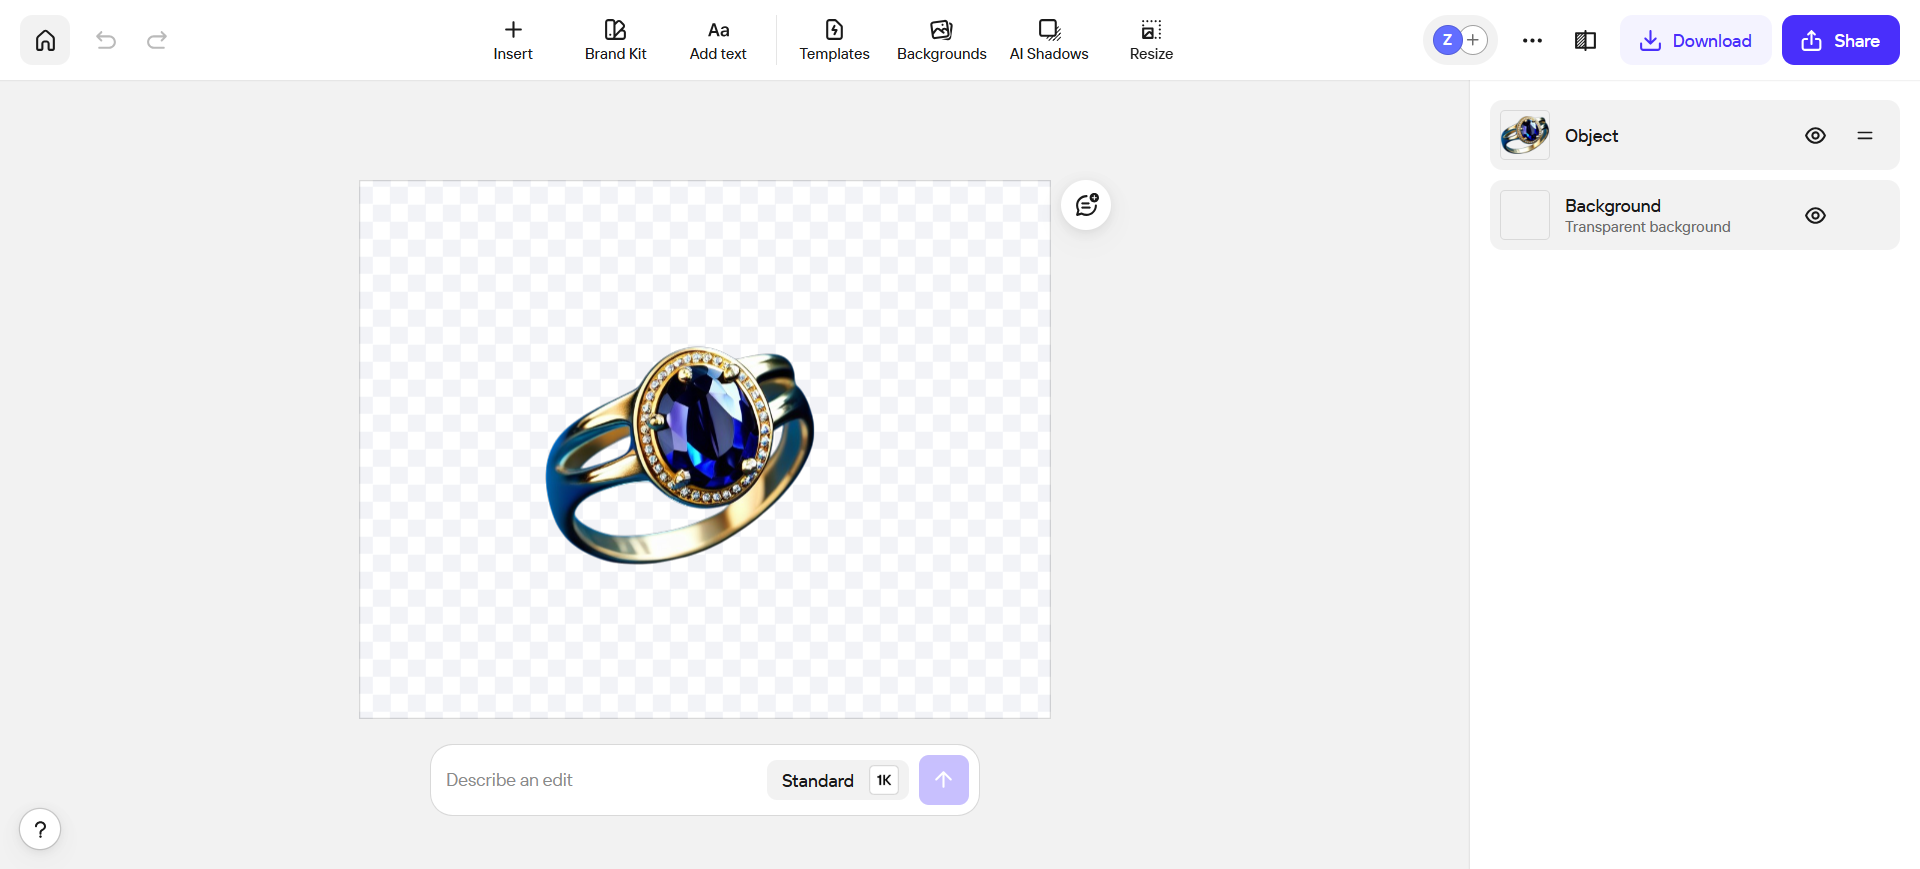The width and height of the screenshot is (1920, 869).
Task: Submit the edit prompt with the arrow button
Action: tap(944, 780)
